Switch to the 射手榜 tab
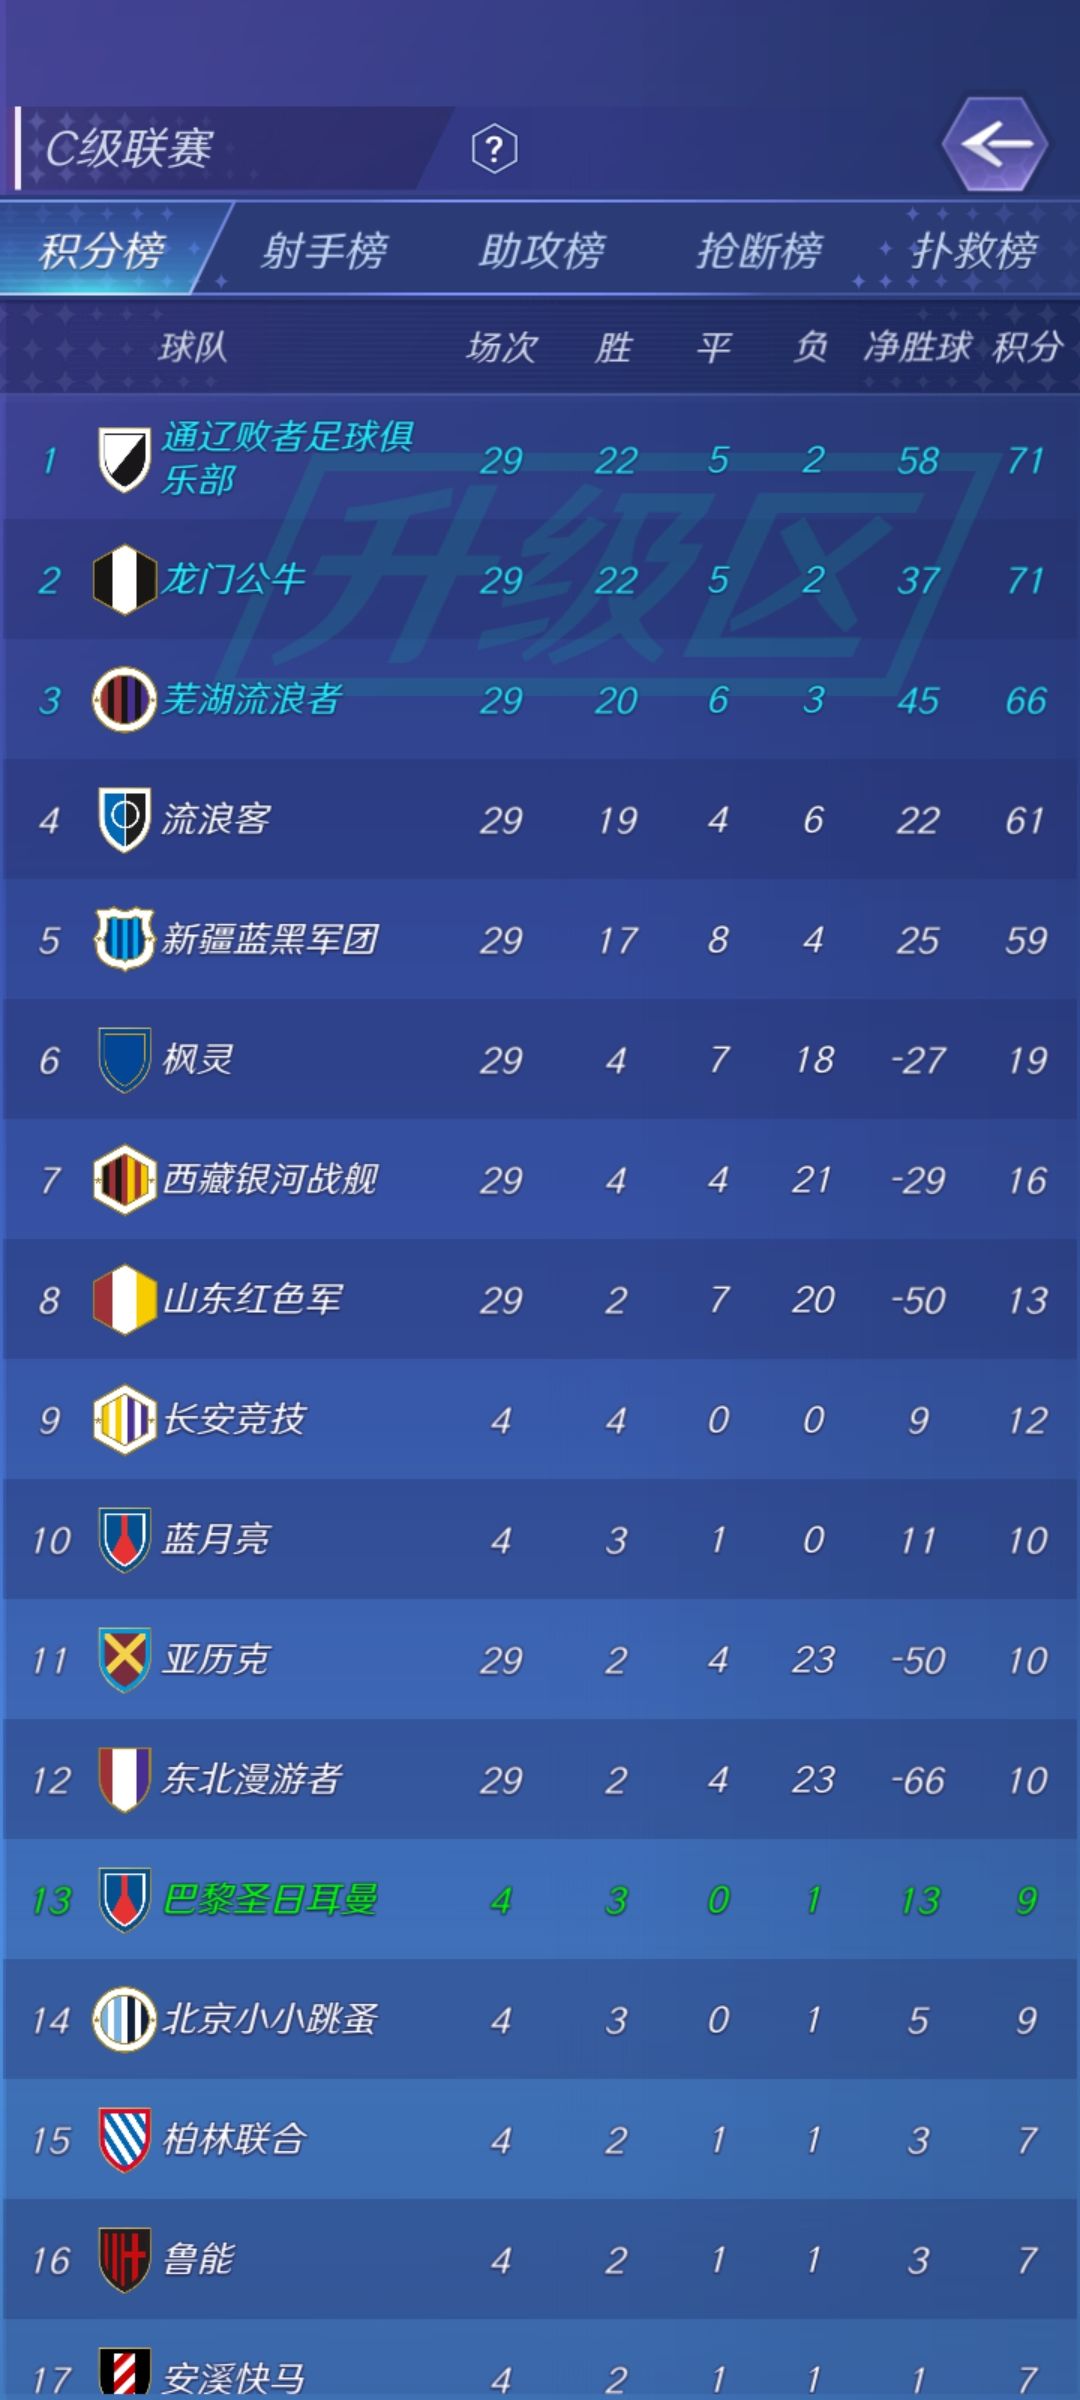Viewport: 1080px width, 2400px height. (324, 250)
